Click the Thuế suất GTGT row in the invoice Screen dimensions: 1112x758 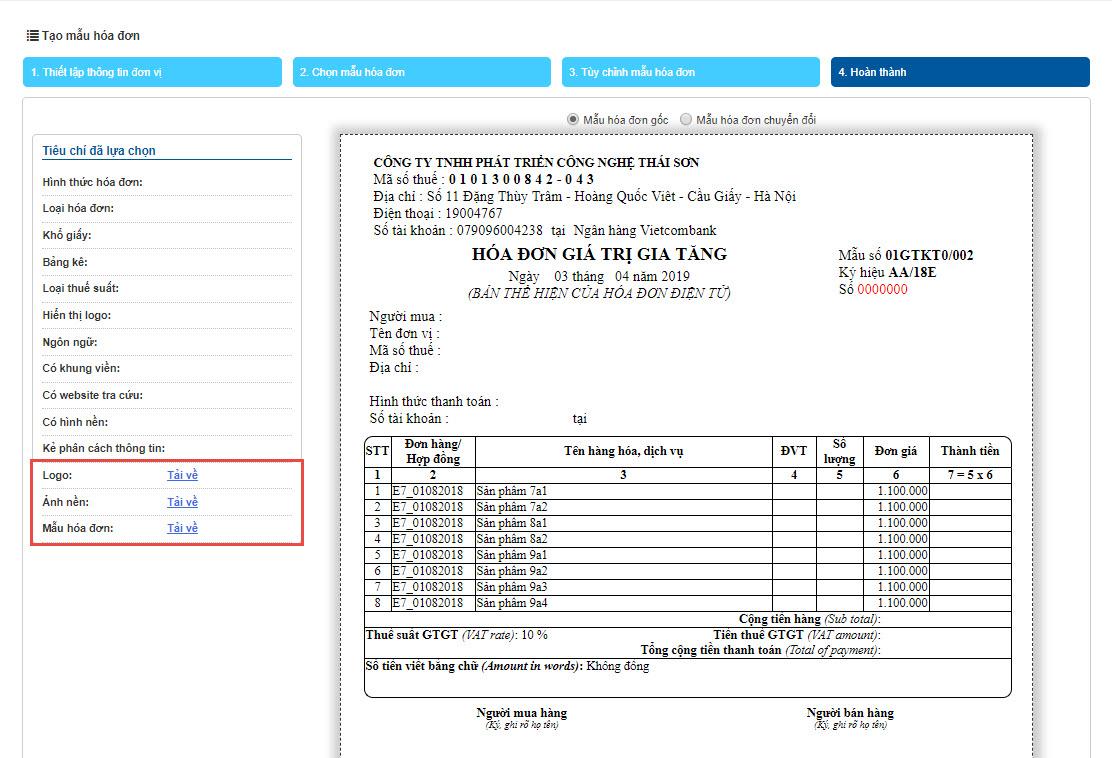click(457, 635)
